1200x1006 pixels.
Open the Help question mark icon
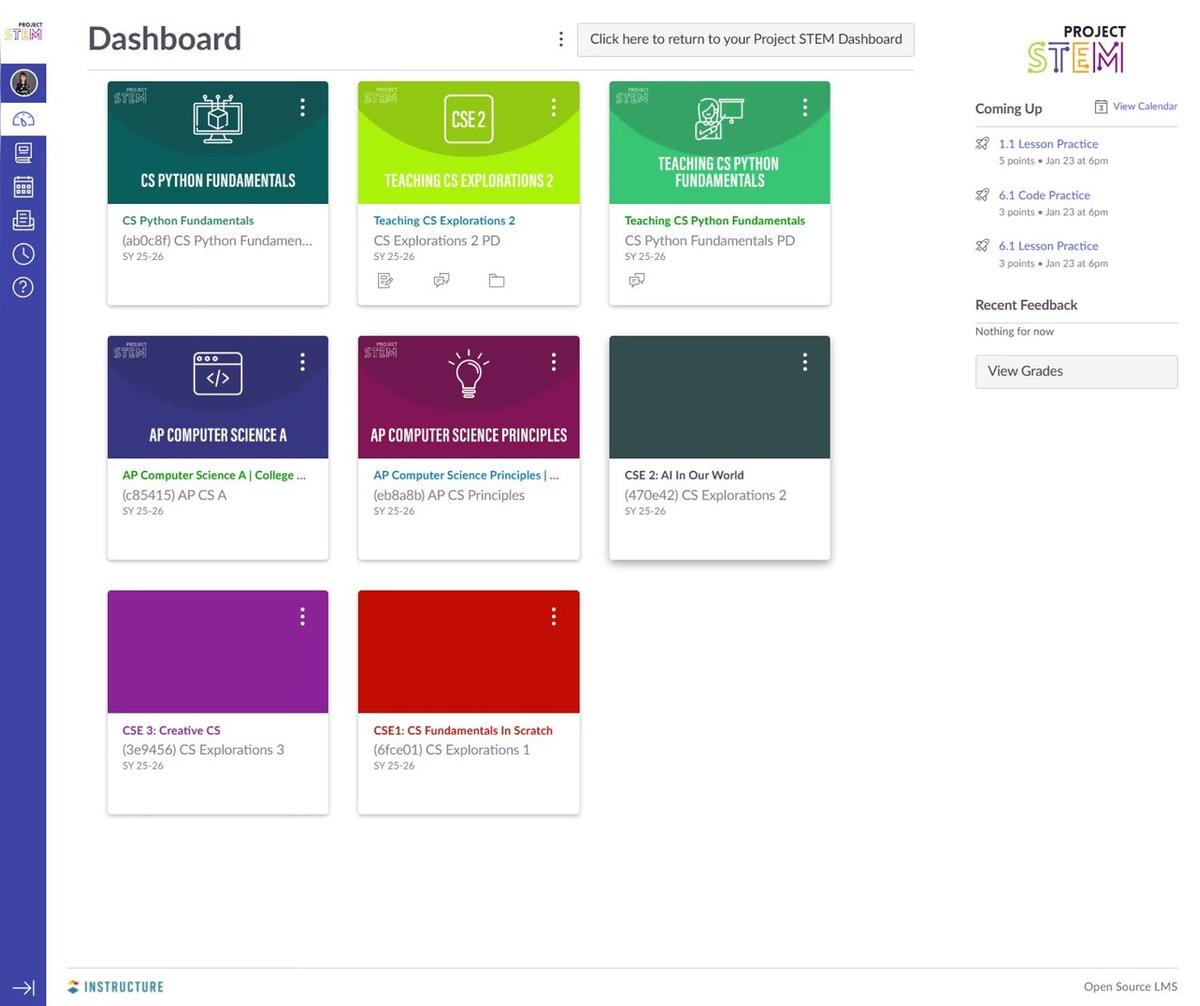tap(23, 288)
